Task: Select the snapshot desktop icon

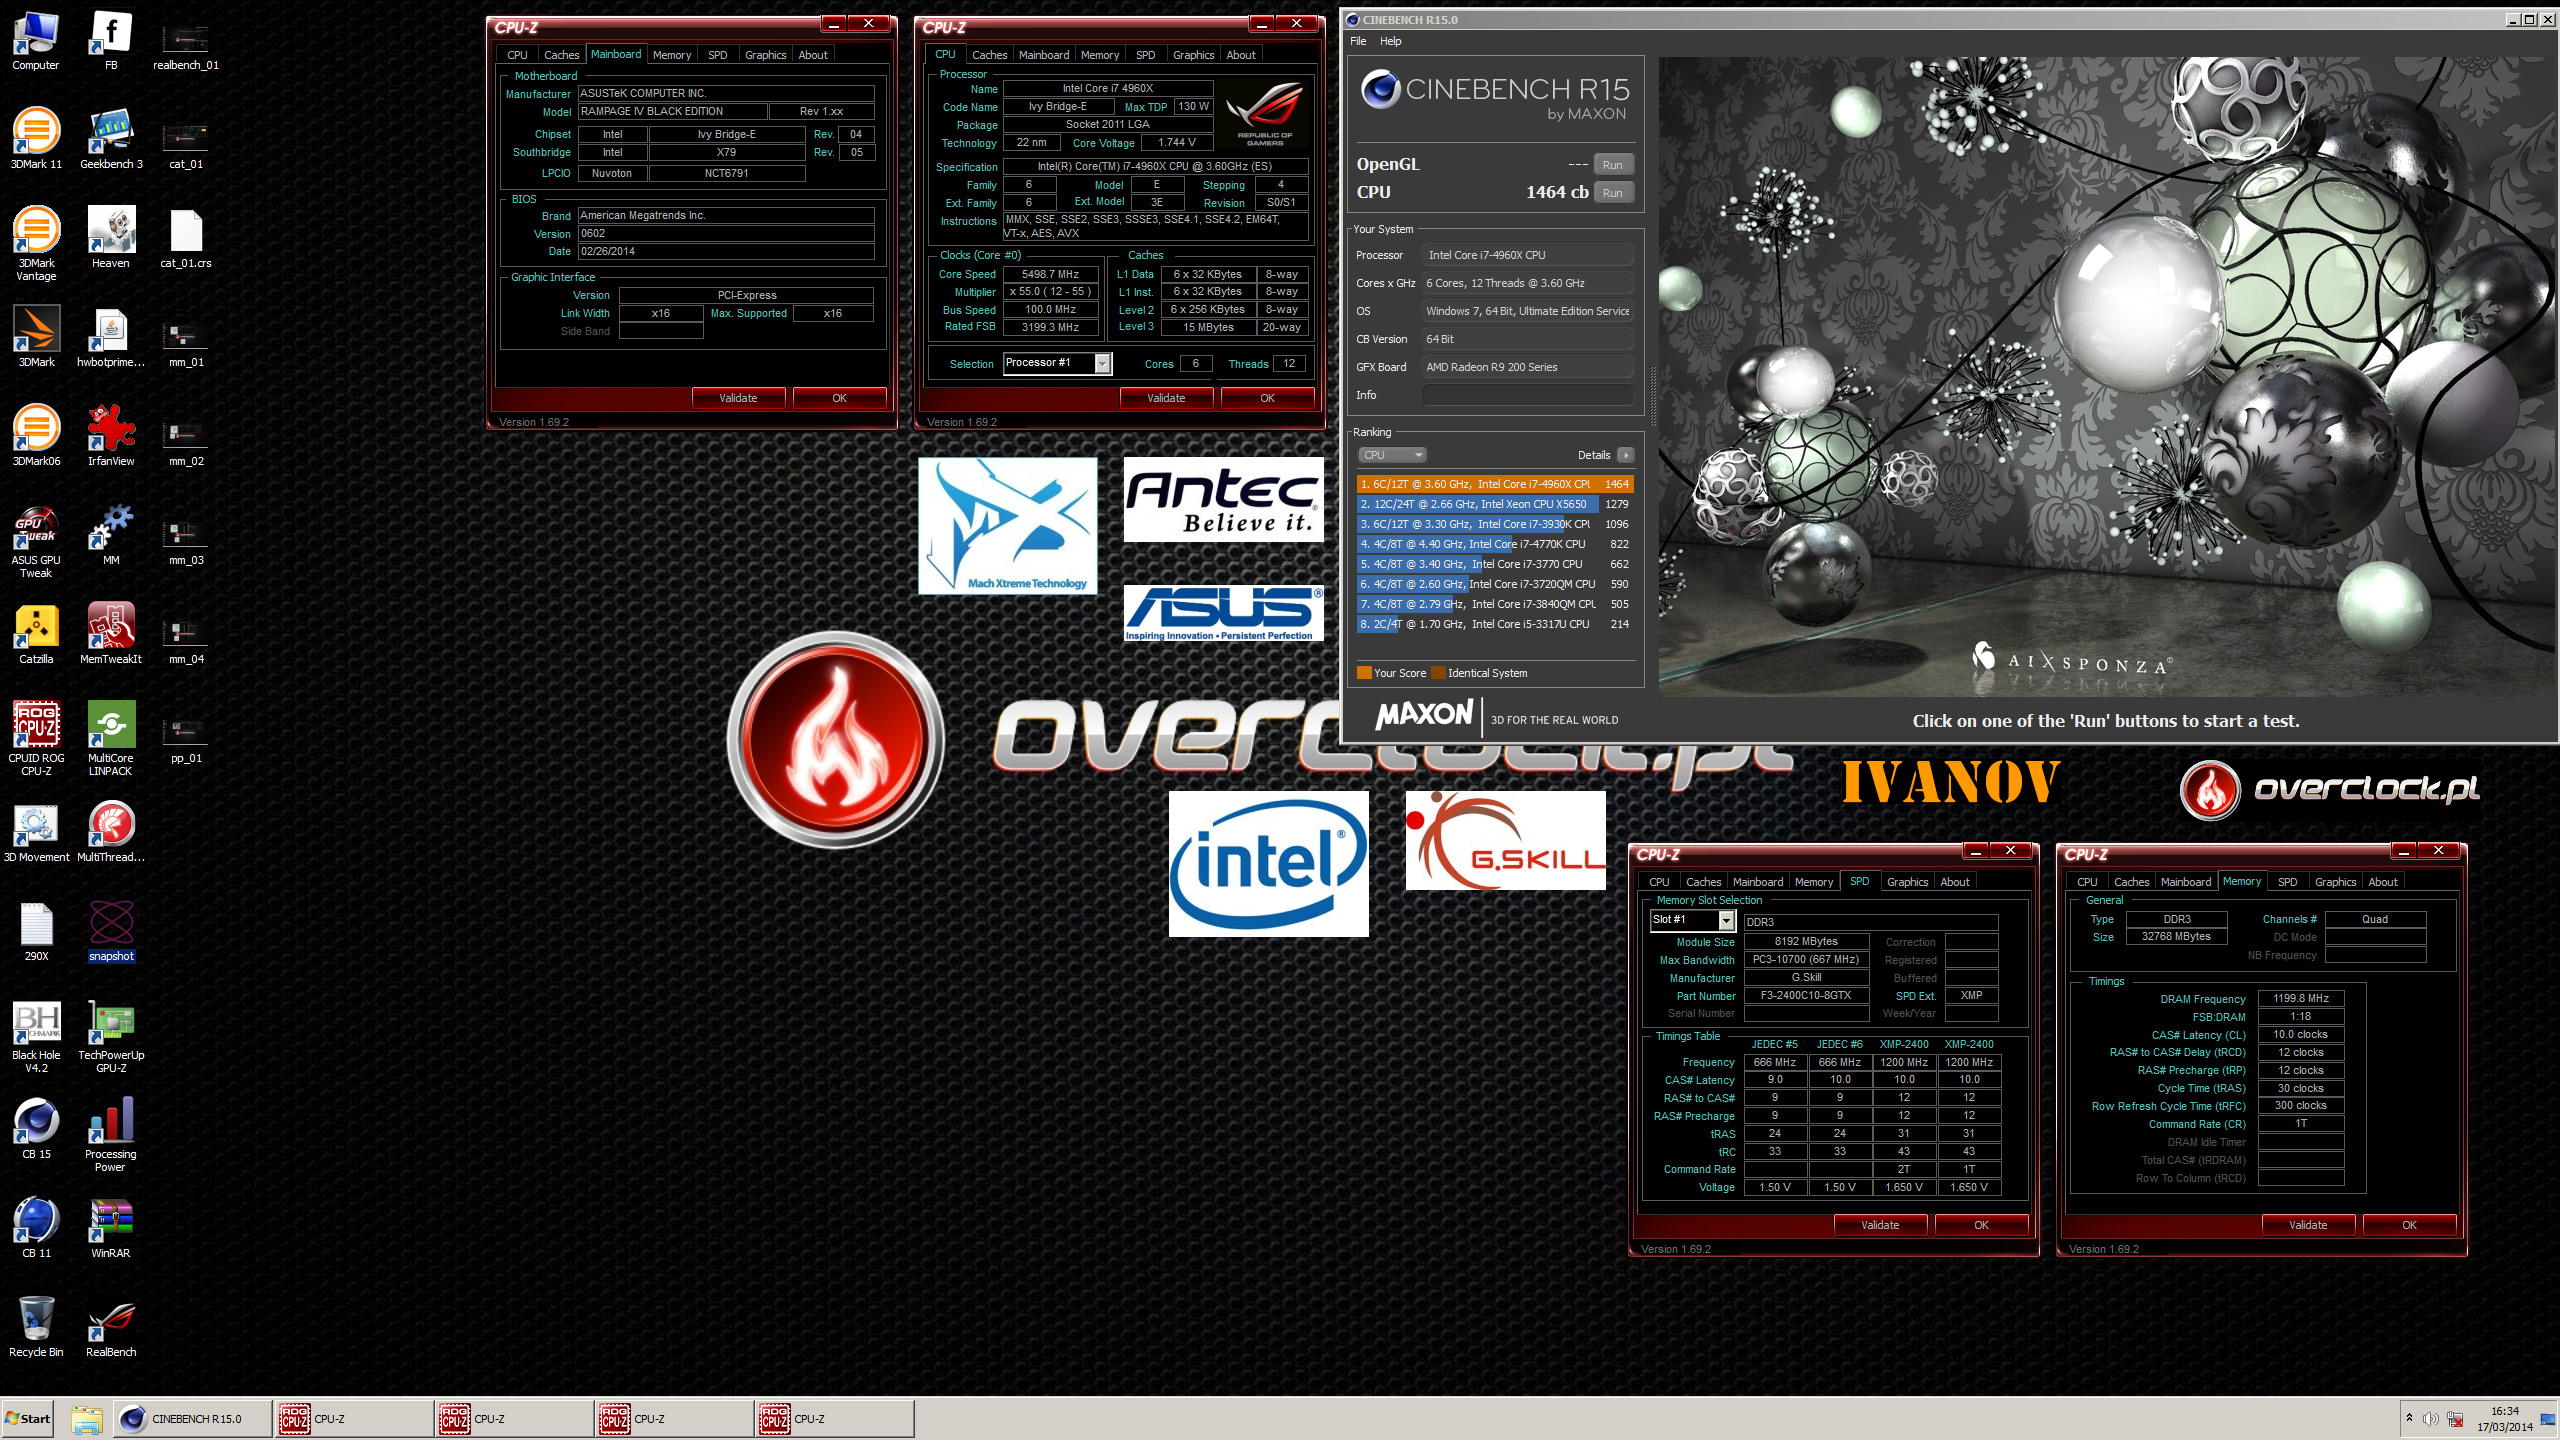Action: (x=111, y=932)
